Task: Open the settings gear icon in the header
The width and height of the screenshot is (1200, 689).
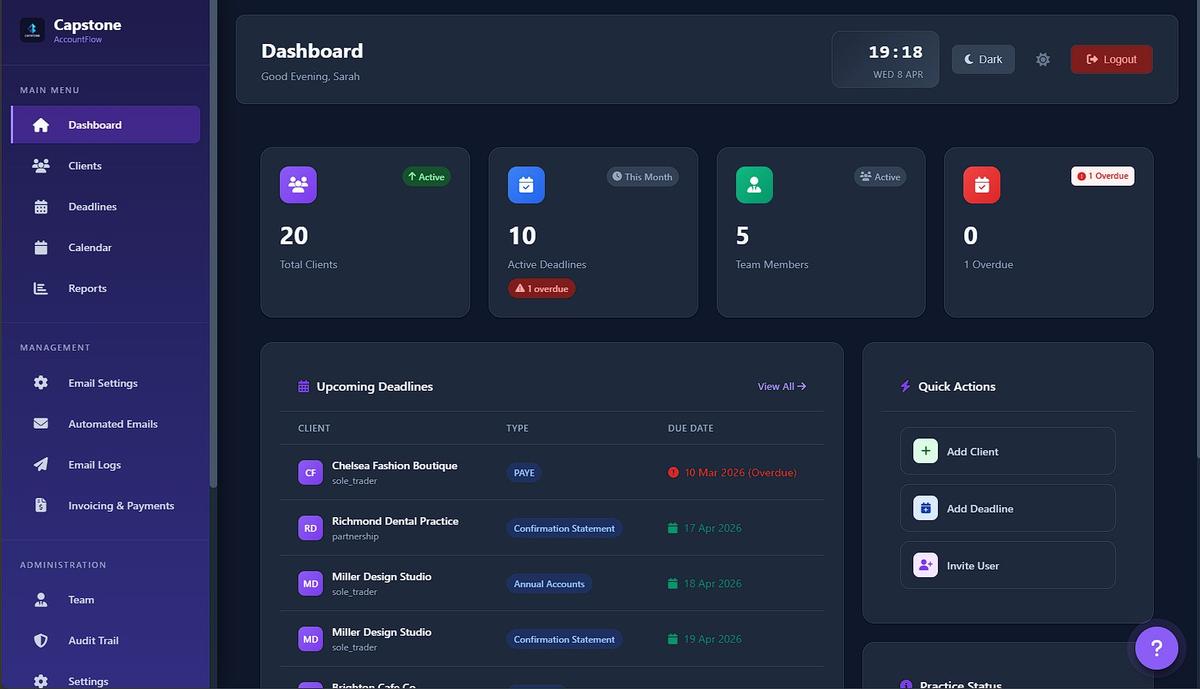Action: point(1043,59)
